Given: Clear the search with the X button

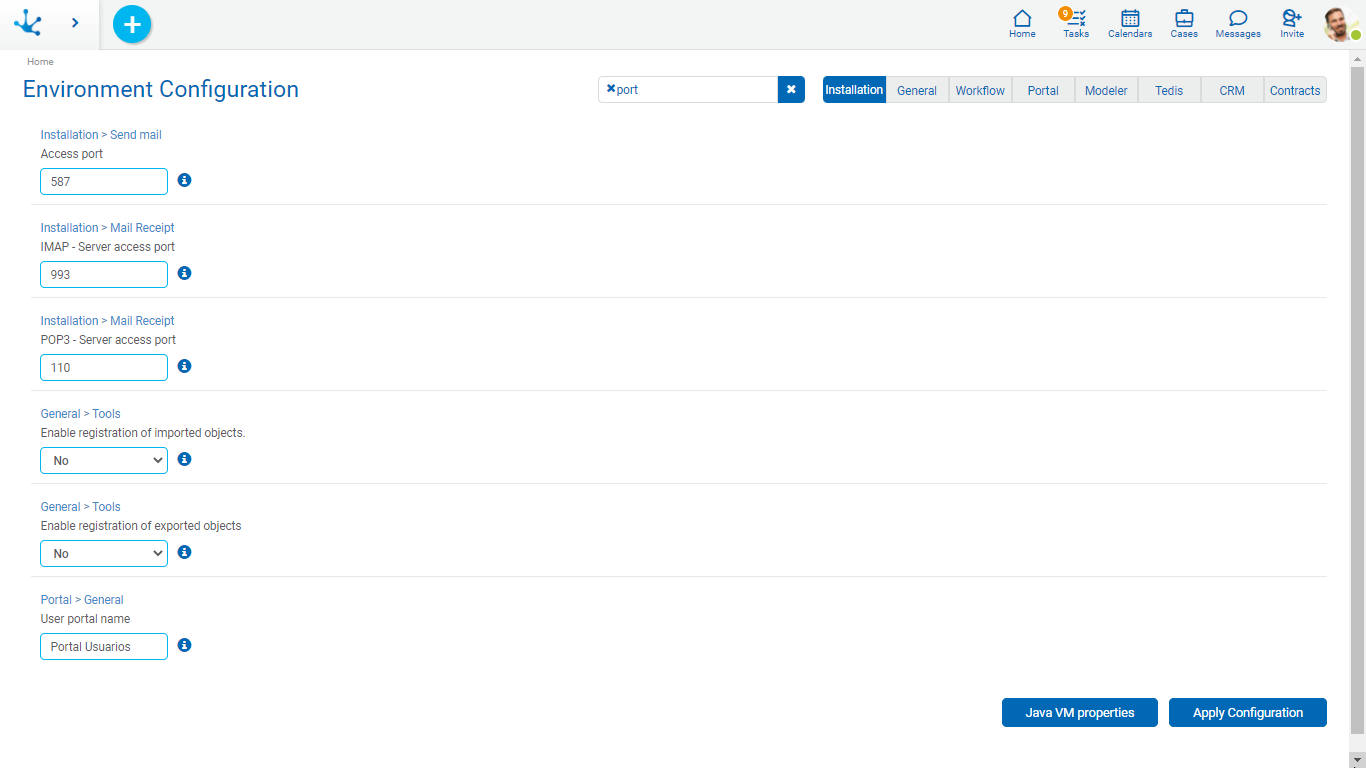Looking at the screenshot, I should coord(791,90).
